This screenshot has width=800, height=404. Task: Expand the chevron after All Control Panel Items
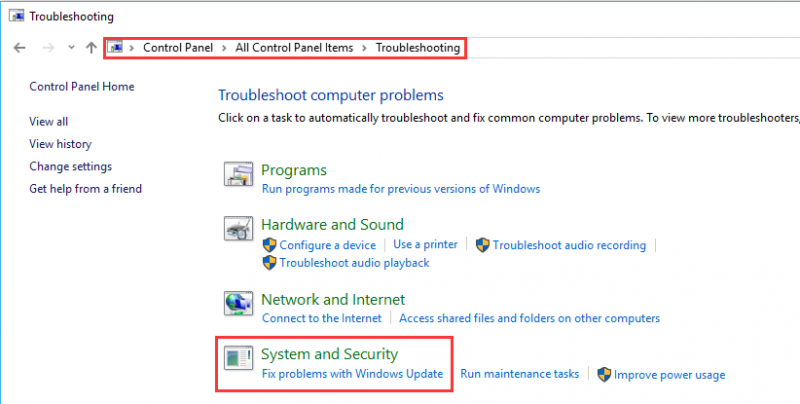click(x=364, y=48)
